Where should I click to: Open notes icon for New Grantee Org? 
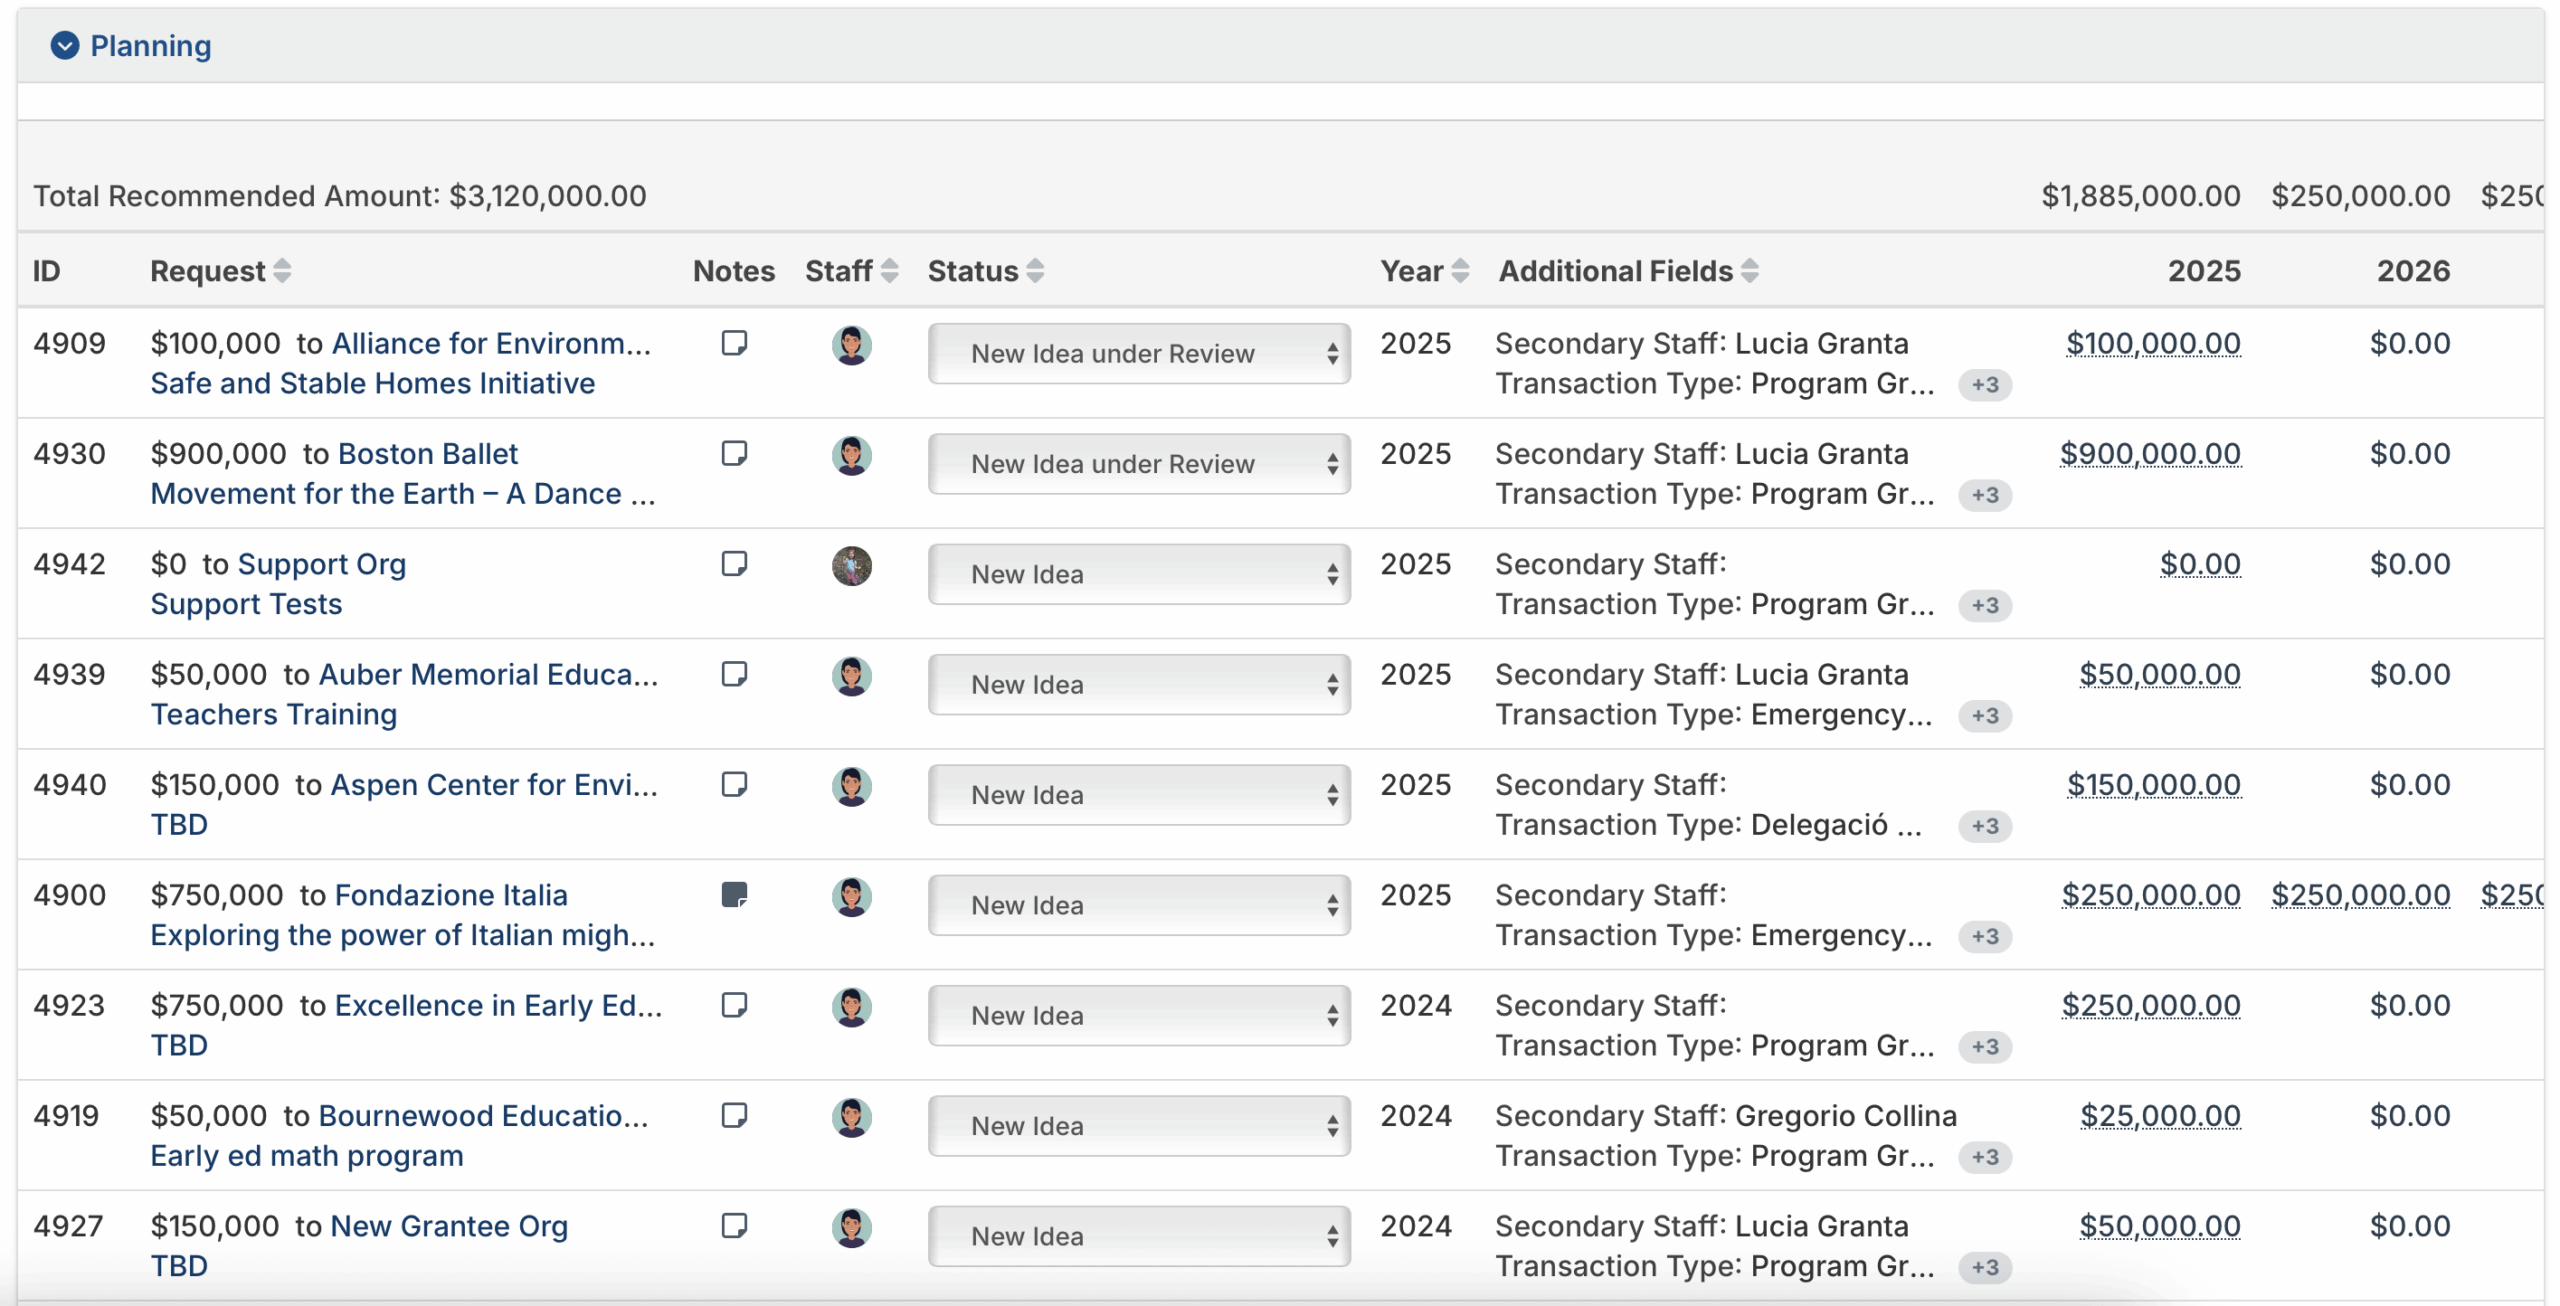click(x=734, y=1225)
